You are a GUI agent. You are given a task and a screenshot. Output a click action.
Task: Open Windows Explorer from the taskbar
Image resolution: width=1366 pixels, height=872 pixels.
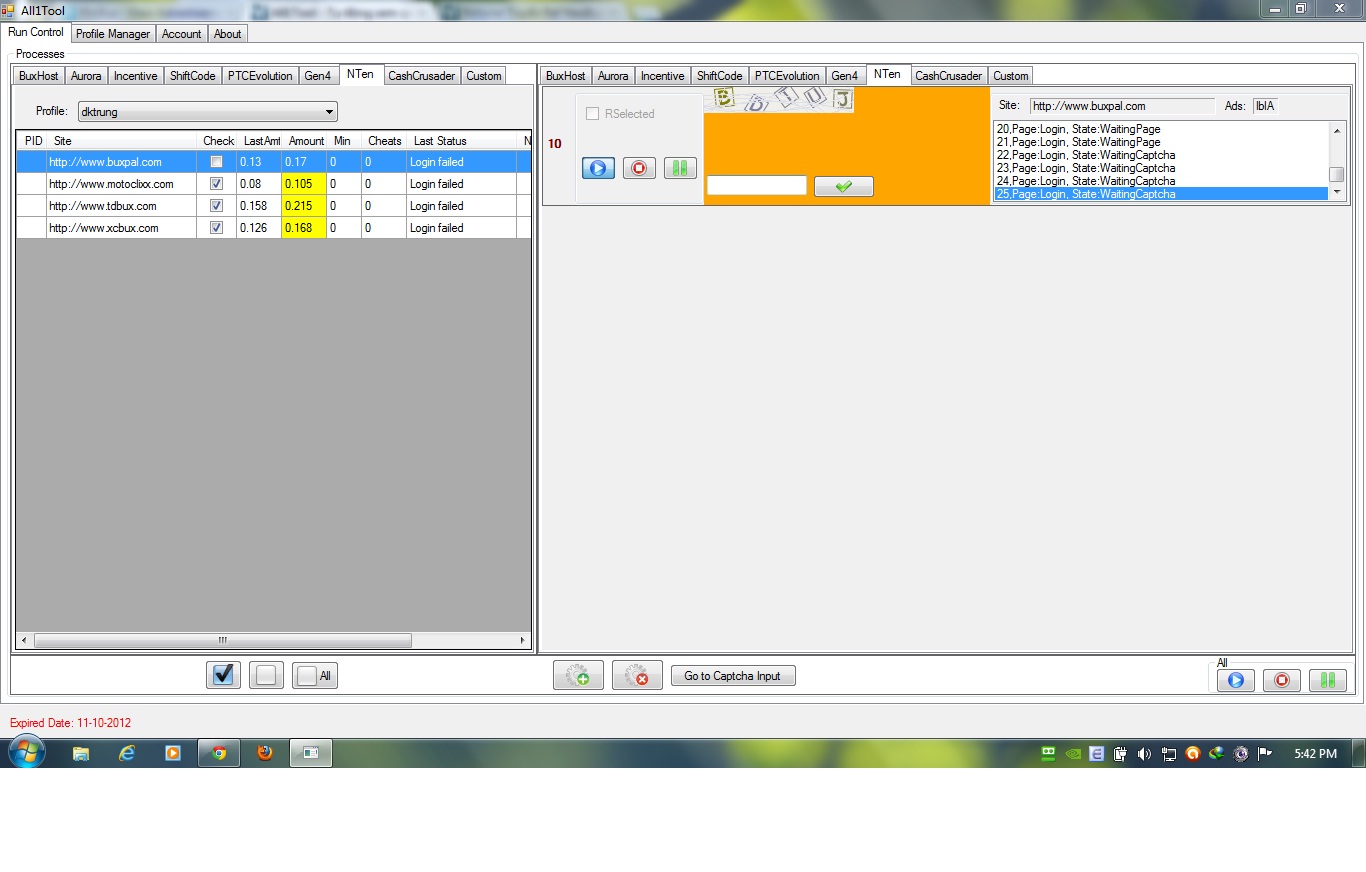click(x=81, y=753)
